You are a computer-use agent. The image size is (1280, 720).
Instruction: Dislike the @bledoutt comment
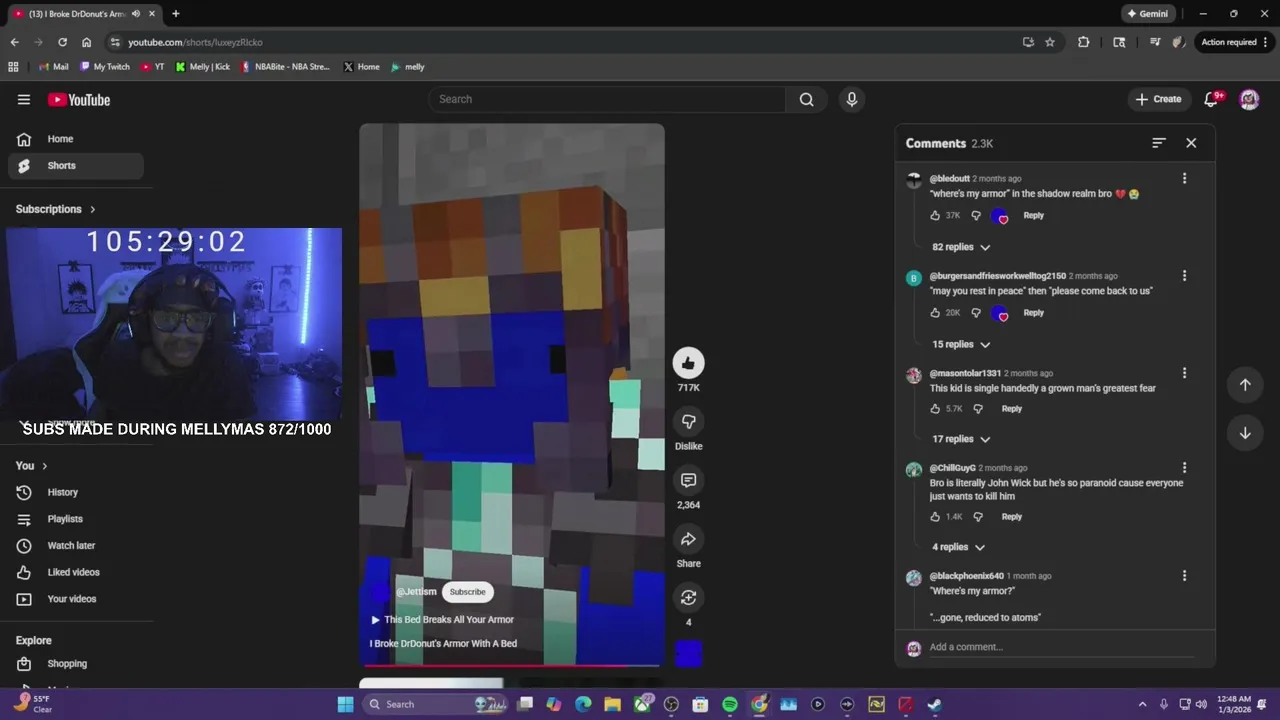976,215
